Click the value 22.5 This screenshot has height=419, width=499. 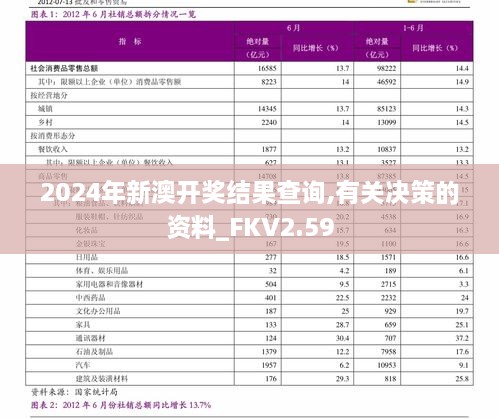[342, 298]
